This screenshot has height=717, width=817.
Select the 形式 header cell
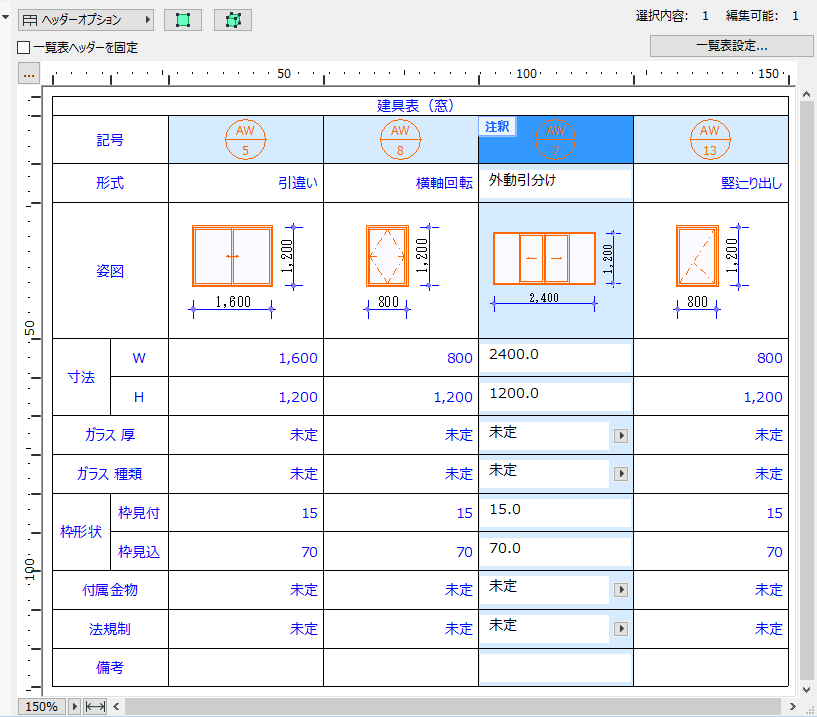110,183
